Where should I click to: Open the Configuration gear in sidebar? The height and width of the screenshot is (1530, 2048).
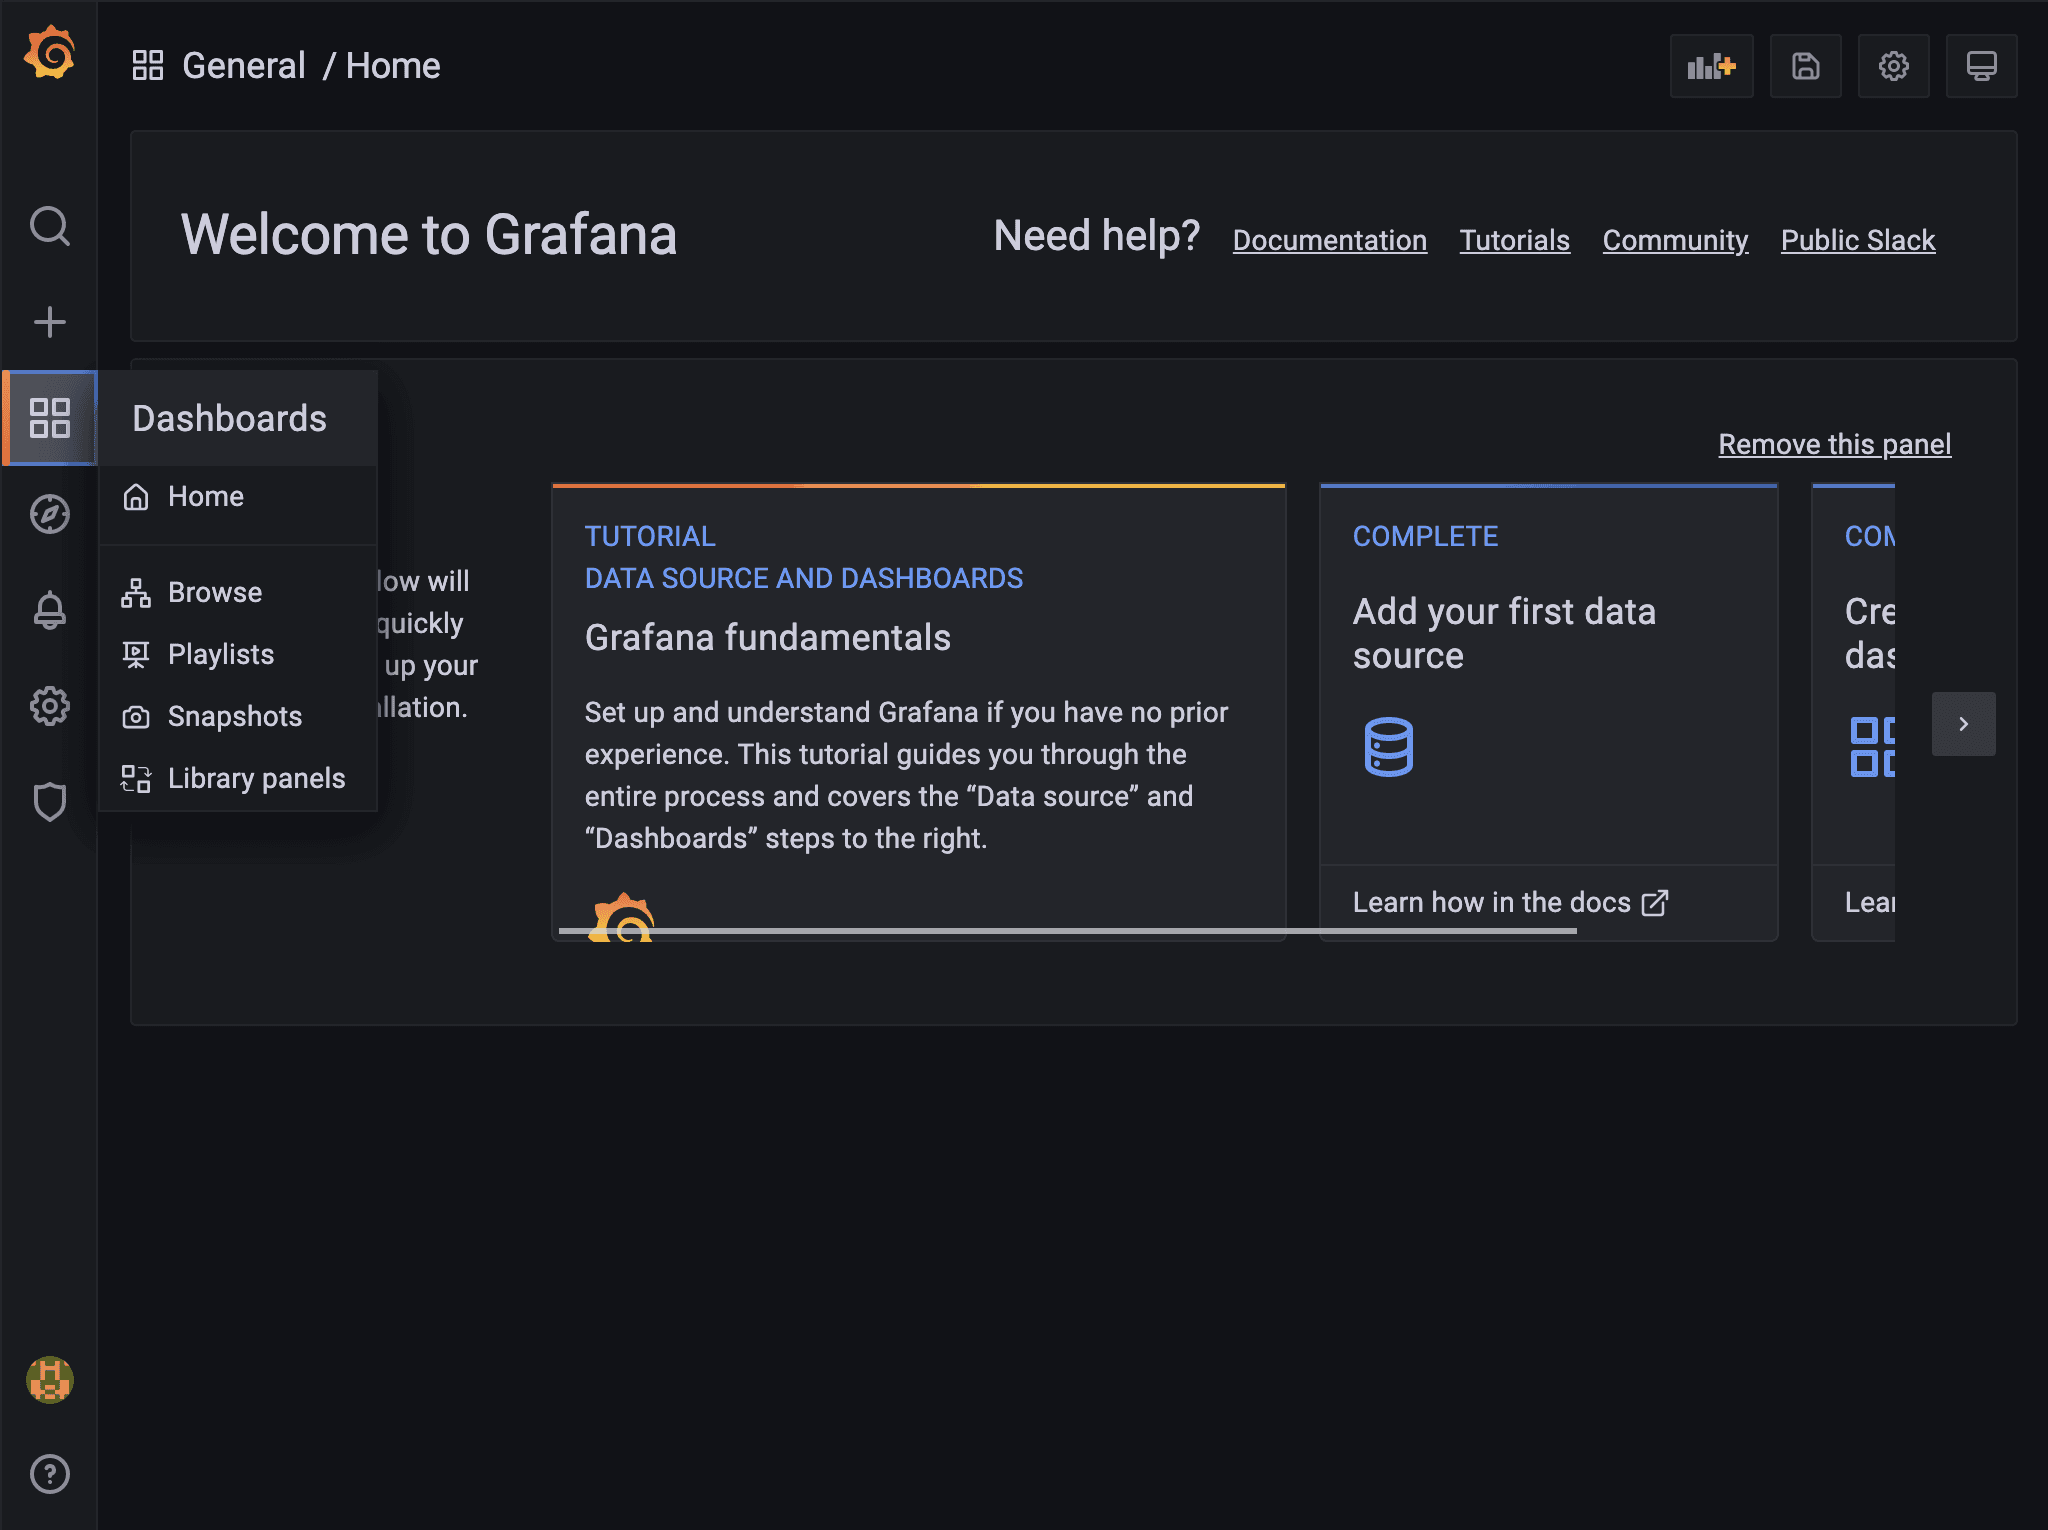[x=49, y=706]
